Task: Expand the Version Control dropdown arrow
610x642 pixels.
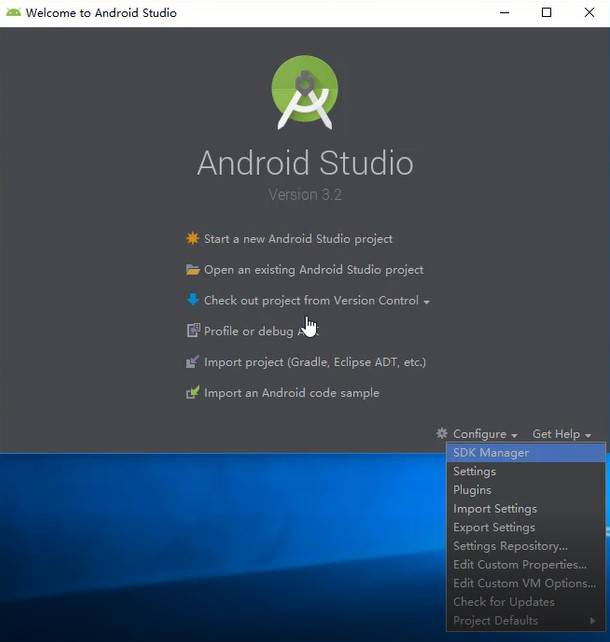Action: click(x=427, y=302)
